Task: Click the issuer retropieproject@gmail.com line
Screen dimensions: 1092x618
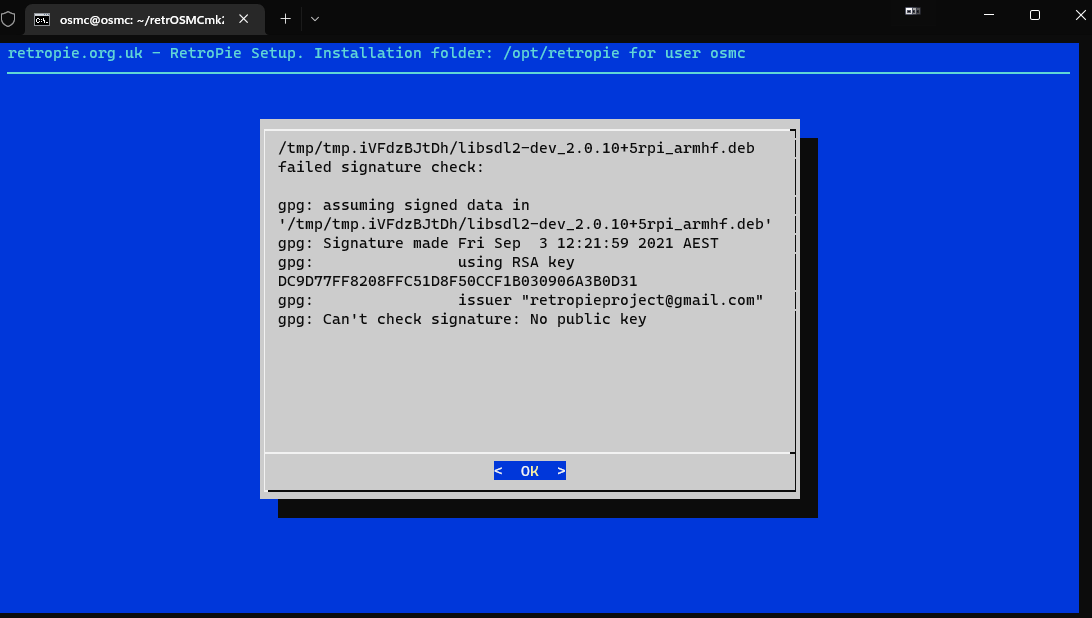Action: (520, 300)
